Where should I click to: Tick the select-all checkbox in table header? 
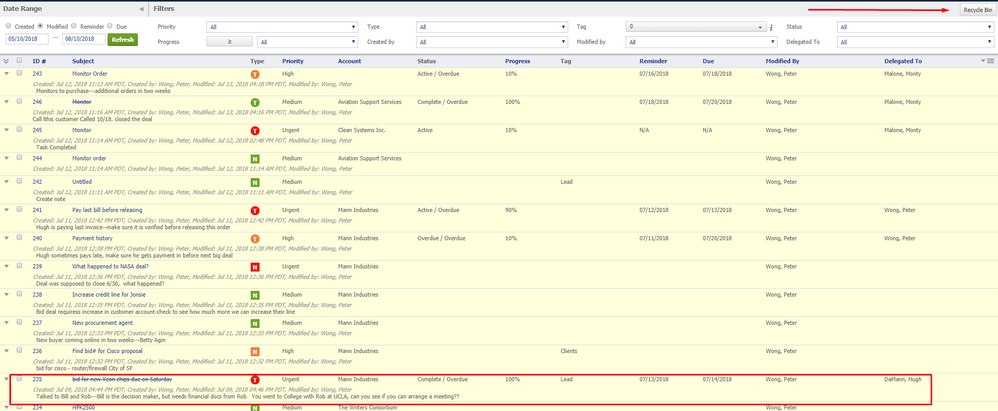tap(19, 61)
